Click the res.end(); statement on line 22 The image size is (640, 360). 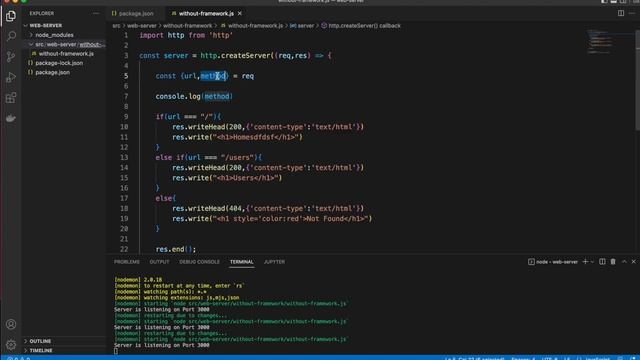176,249
